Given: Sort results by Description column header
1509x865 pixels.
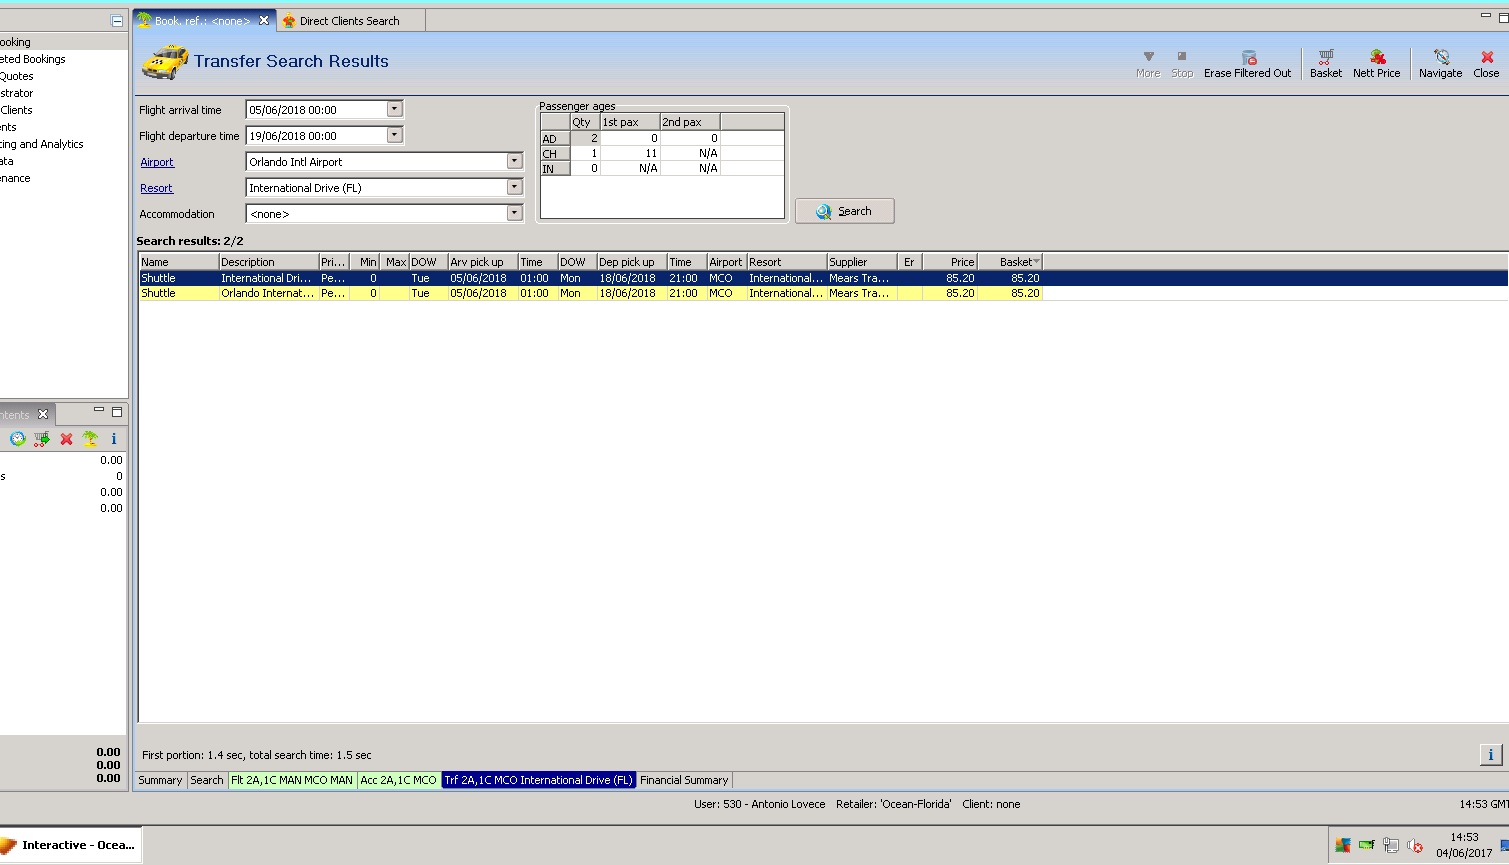Looking at the screenshot, I should point(269,262).
